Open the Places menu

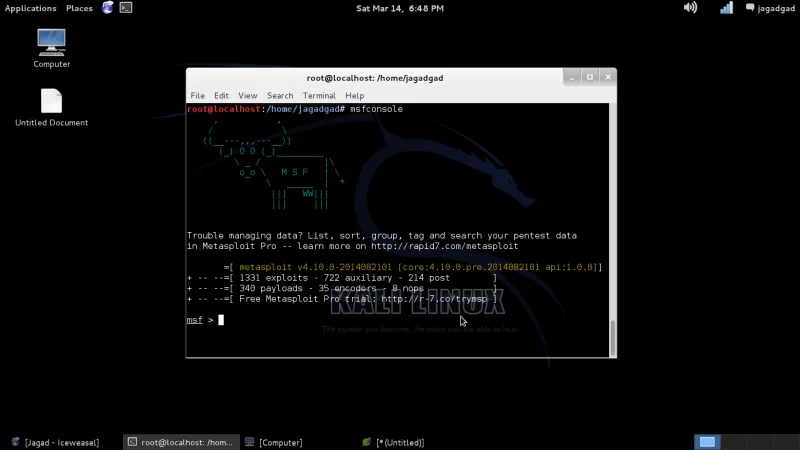point(79,8)
